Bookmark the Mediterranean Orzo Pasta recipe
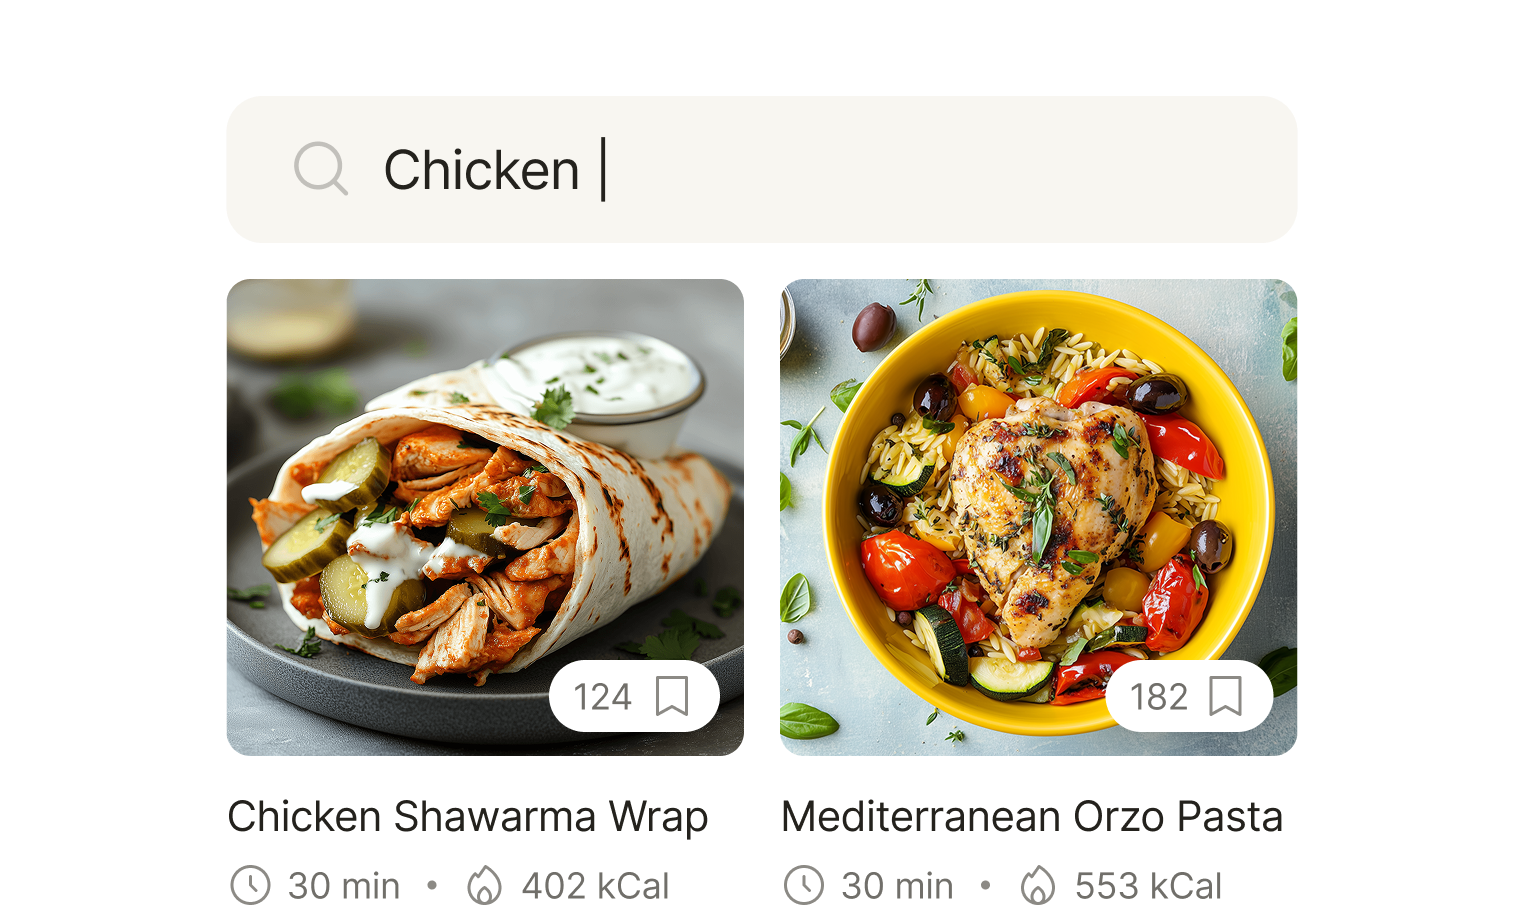The width and height of the screenshot is (1524, 918). [x=1225, y=696]
